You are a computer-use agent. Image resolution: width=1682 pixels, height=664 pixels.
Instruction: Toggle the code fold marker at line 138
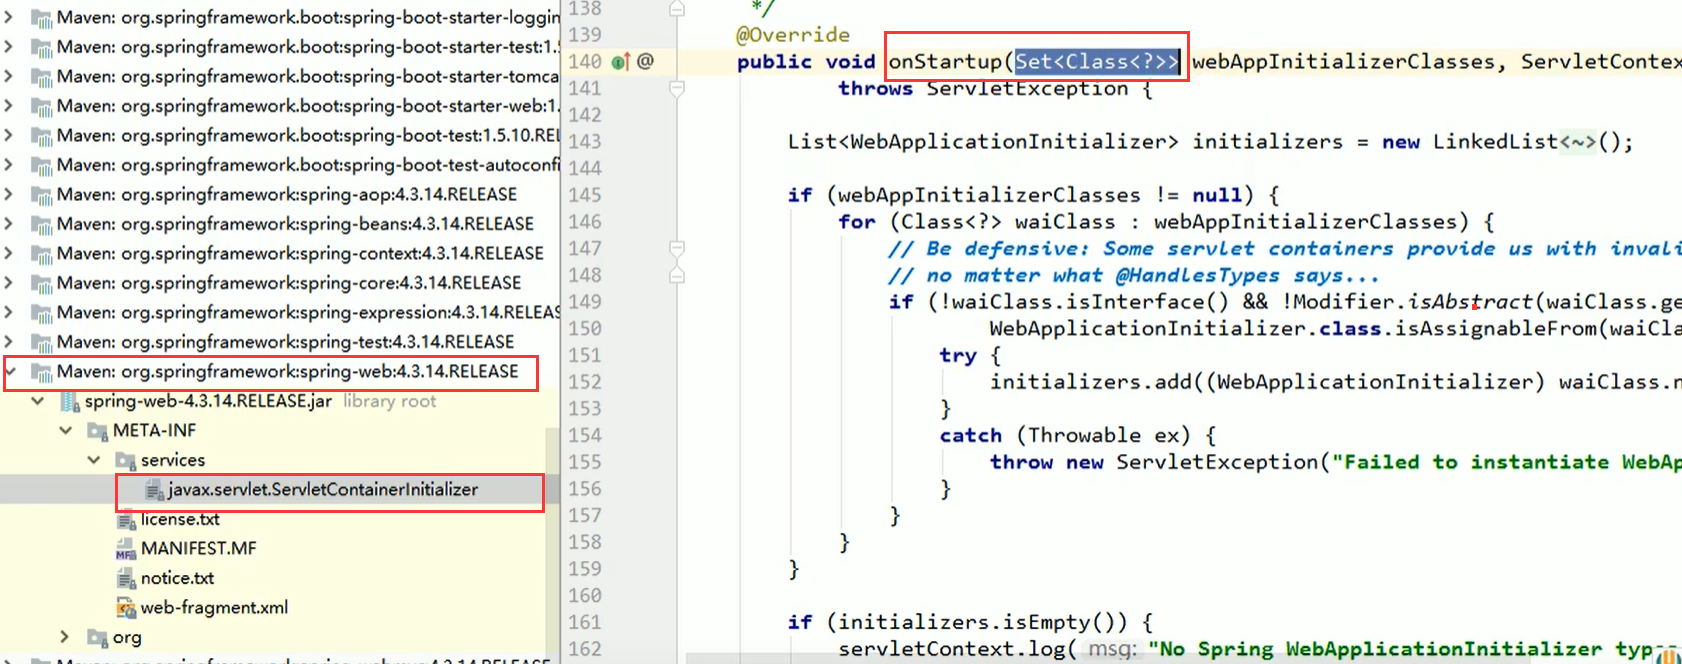(677, 9)
